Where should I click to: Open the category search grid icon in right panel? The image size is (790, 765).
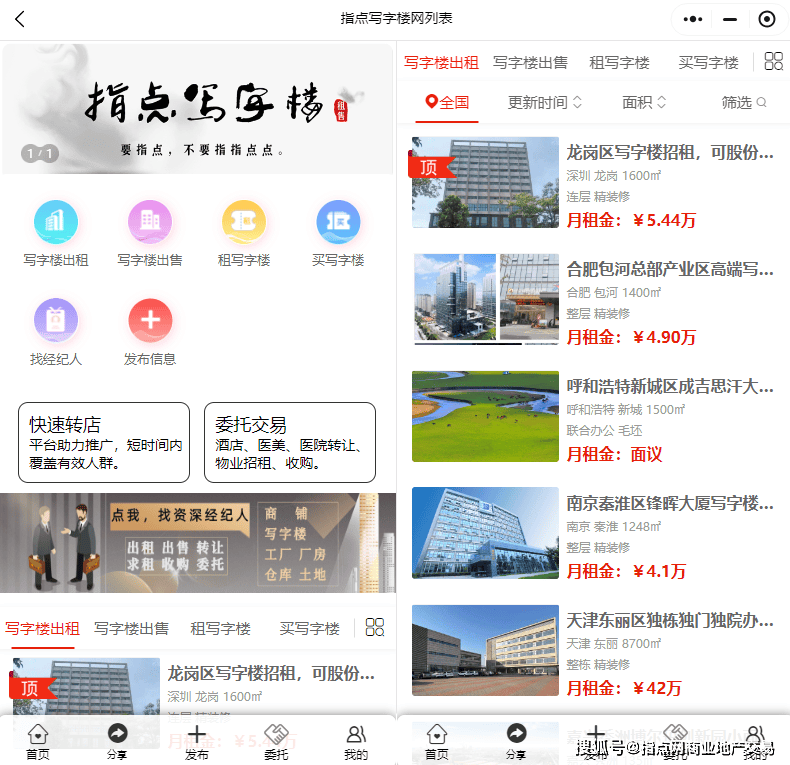pyautogui.click(x=773, y=62)
